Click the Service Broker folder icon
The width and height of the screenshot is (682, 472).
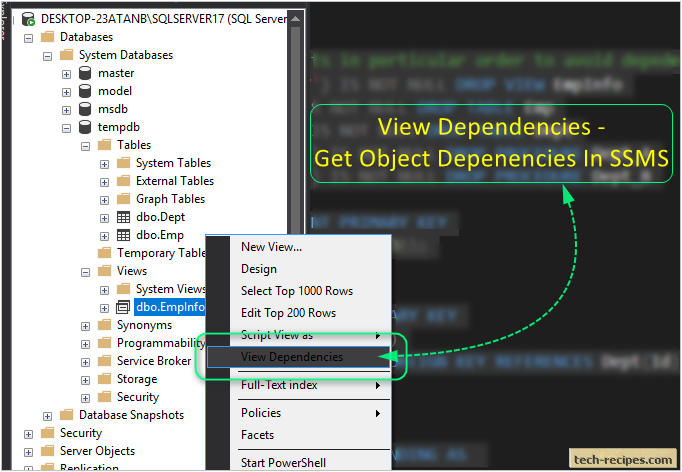point(104,361)
